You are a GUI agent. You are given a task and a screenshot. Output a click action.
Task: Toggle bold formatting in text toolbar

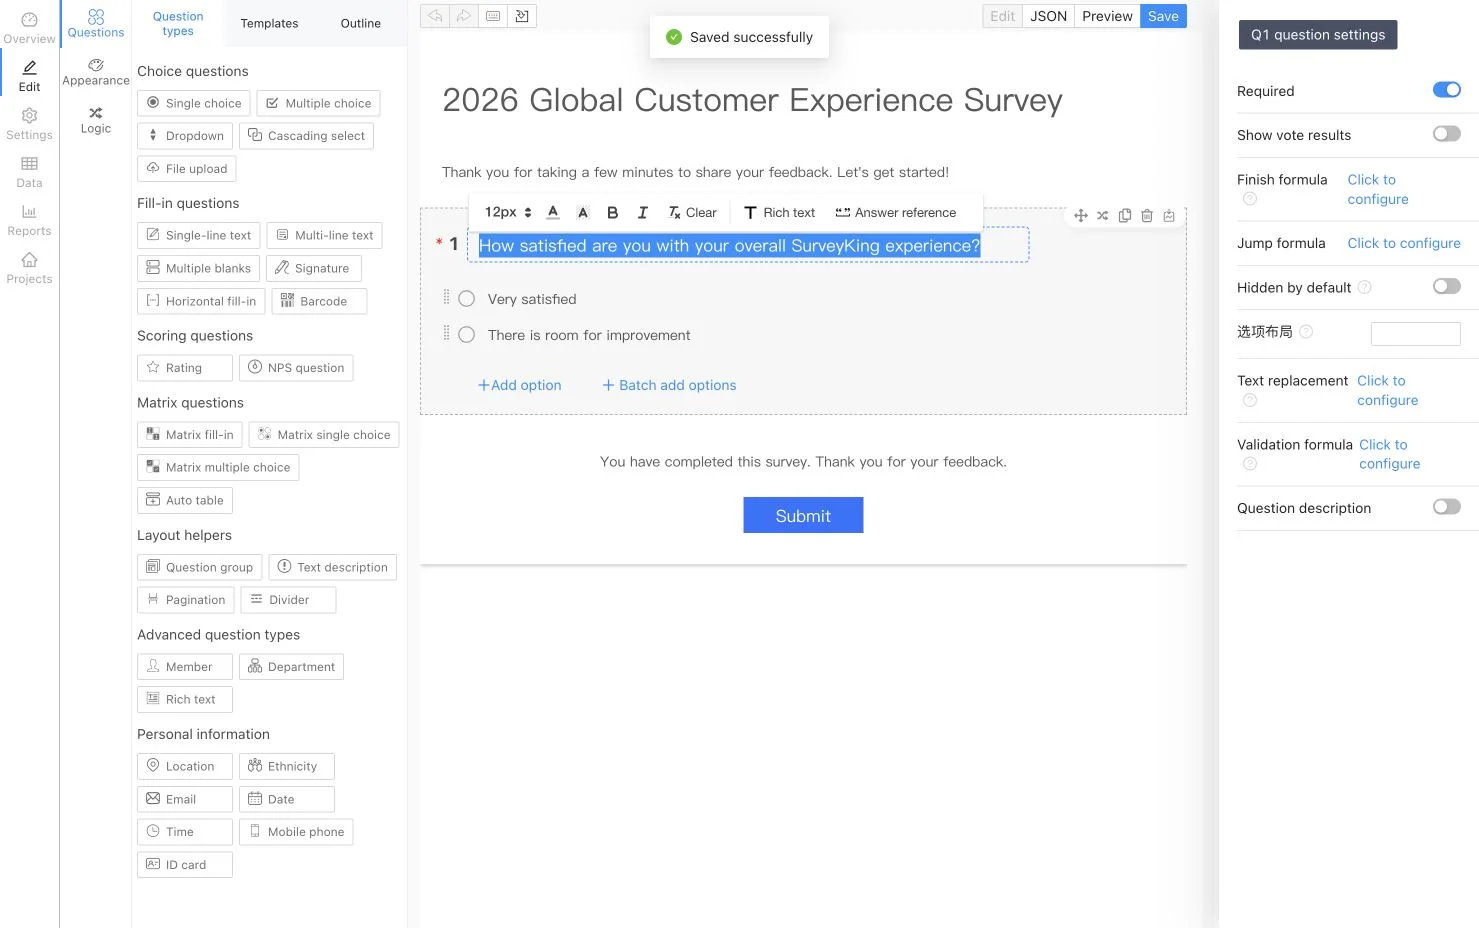(x=613, y=212)
